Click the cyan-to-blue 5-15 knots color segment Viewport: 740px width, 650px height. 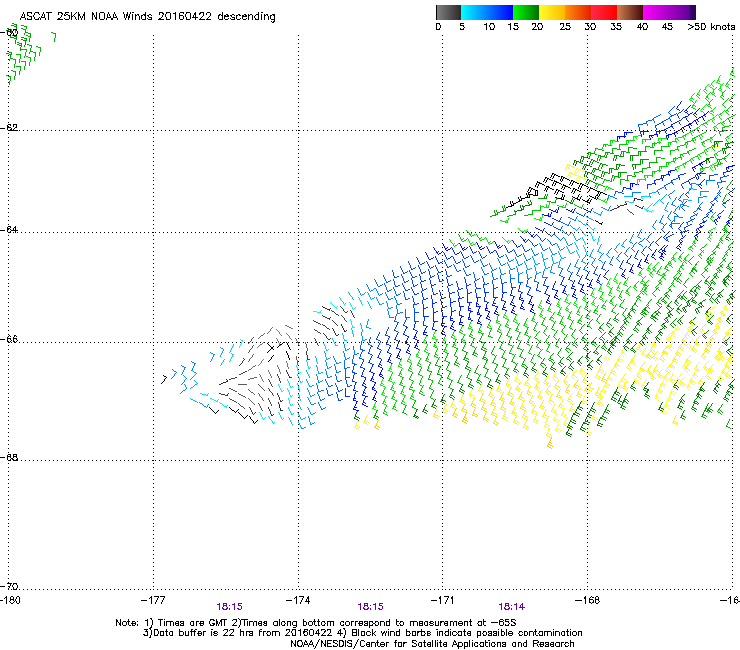tap(487, 12)
